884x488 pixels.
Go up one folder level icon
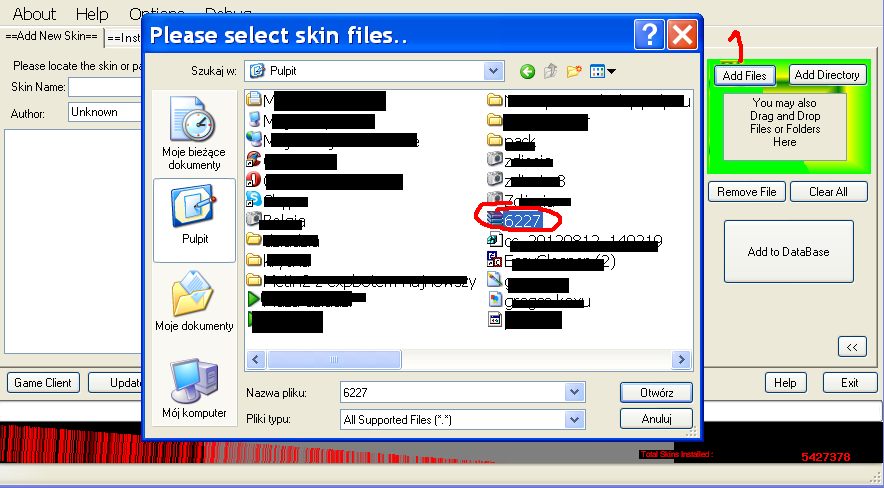coord(550,72)
